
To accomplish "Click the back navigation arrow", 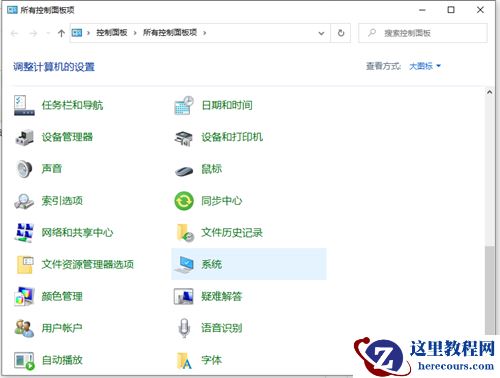I will click(14, 33).
